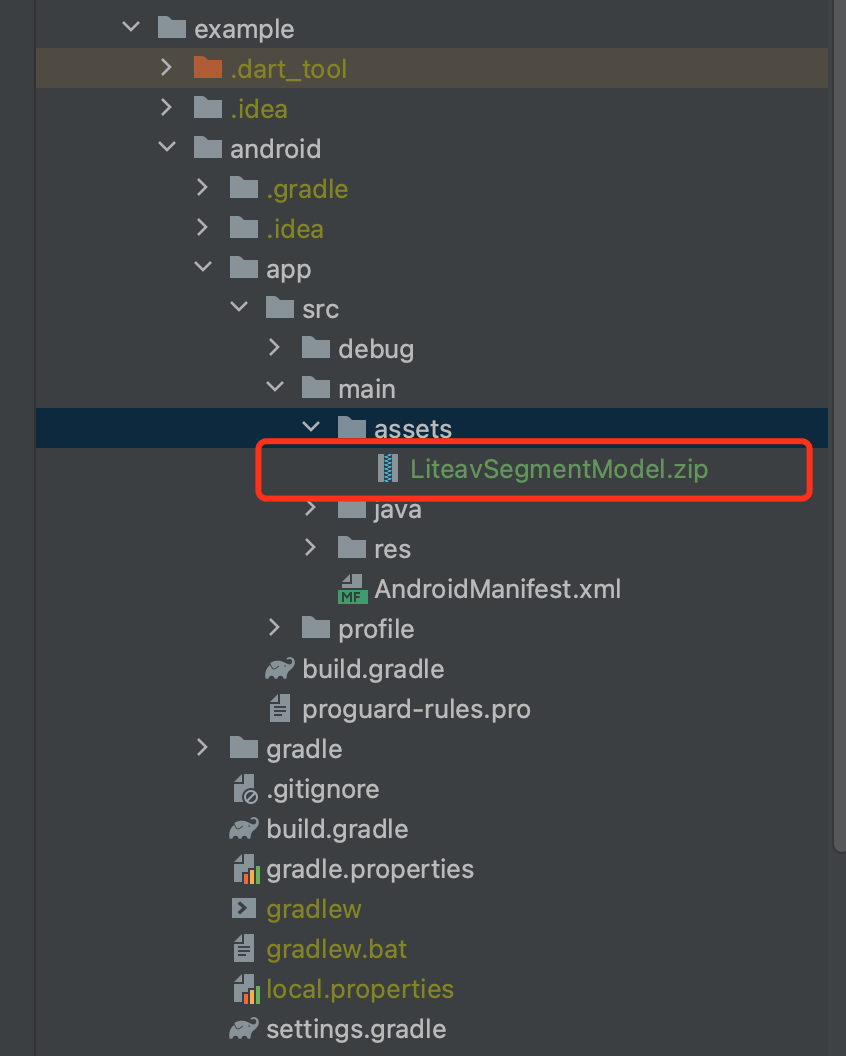Viewport: 846px width, 1056px height.
Task: Click the .gitignore file icon
Action: click(244, 789)
